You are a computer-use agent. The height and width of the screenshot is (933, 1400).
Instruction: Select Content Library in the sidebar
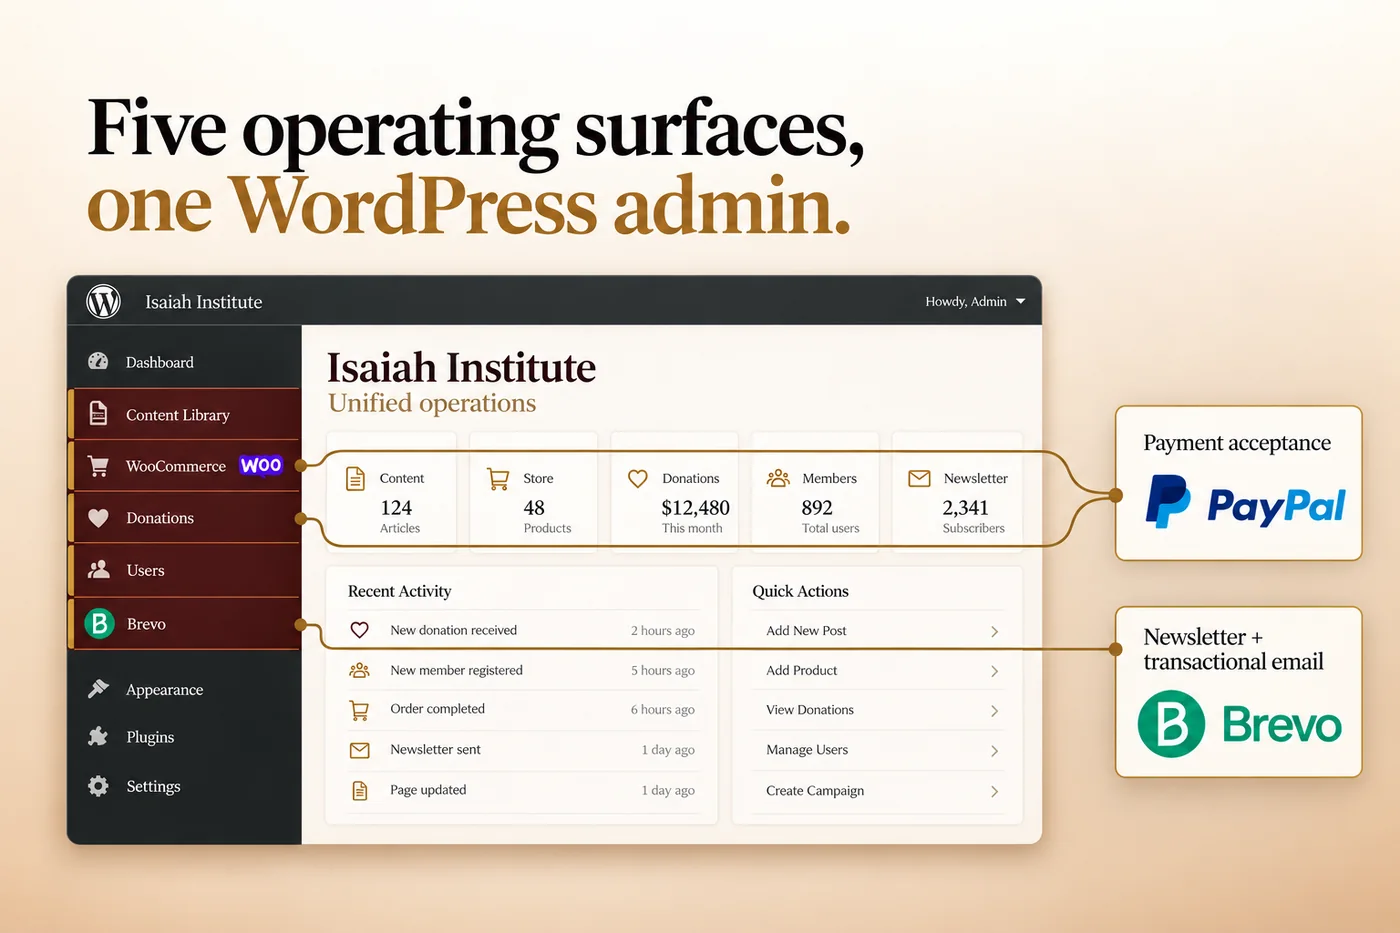pyautogui.click(x=185, y=414)
